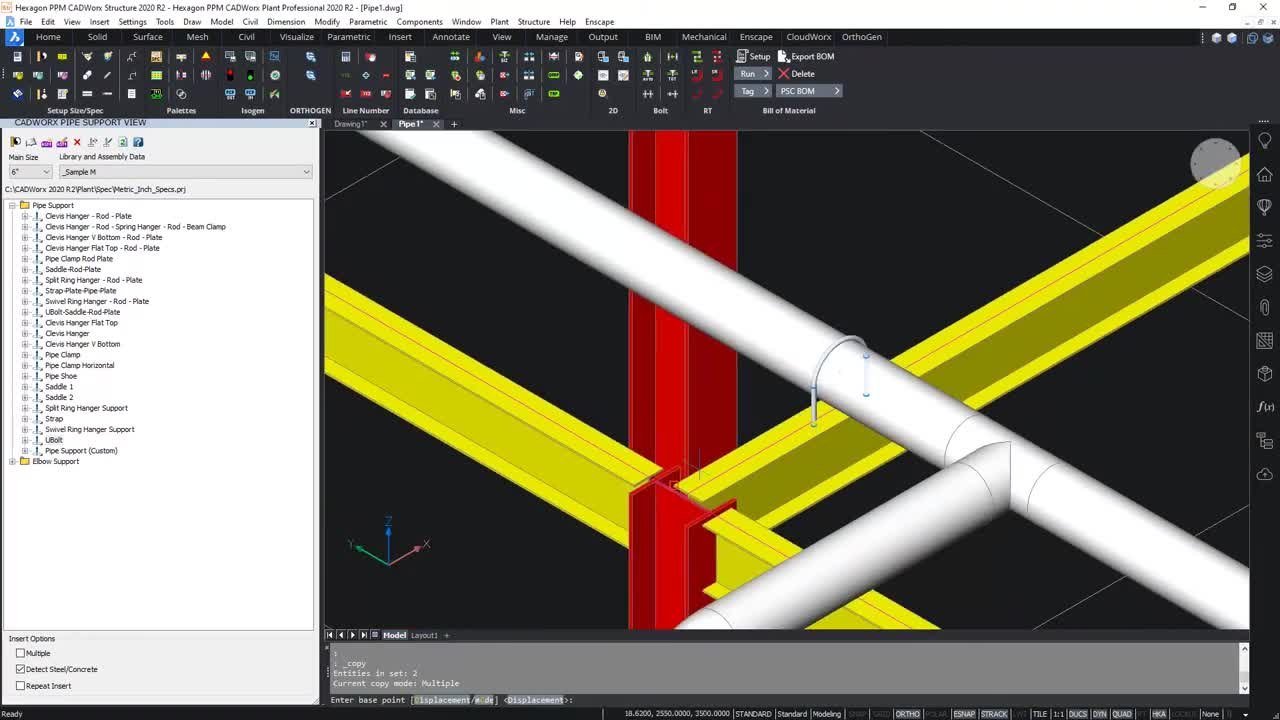
Task: Open the layers stack icon in right sidebar
Action: tap(1265, 274)
